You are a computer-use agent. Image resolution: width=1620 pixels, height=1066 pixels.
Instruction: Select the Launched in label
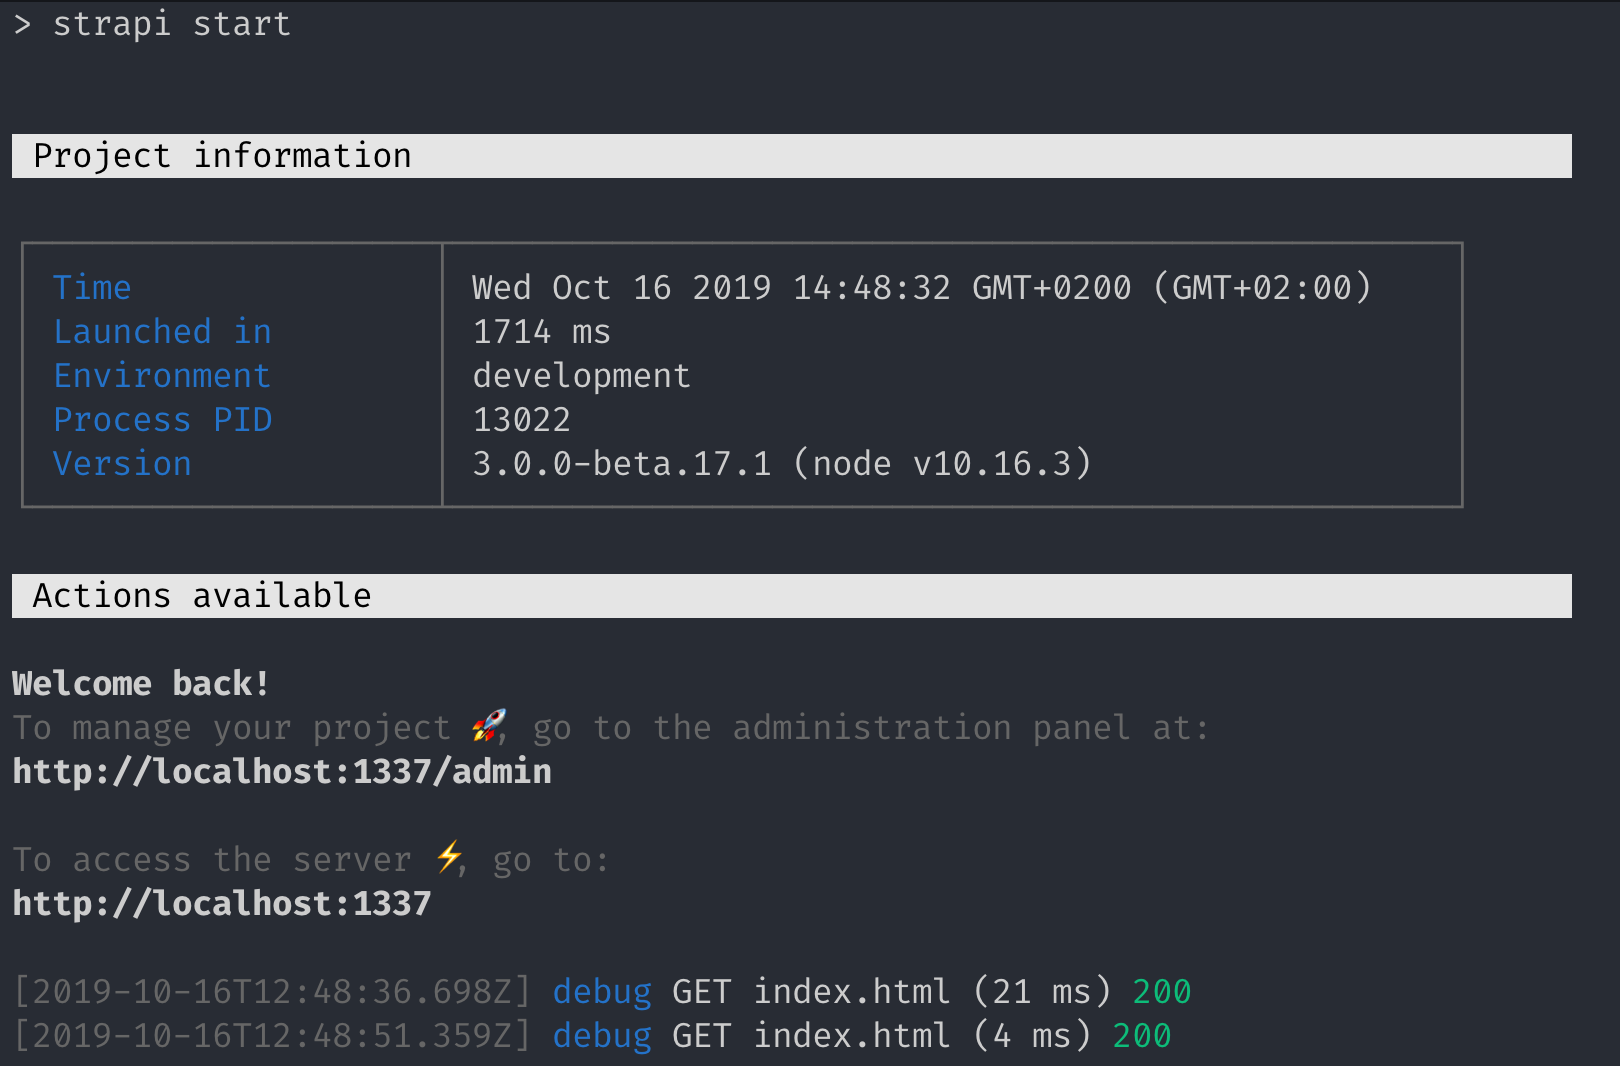pos(162,332)
